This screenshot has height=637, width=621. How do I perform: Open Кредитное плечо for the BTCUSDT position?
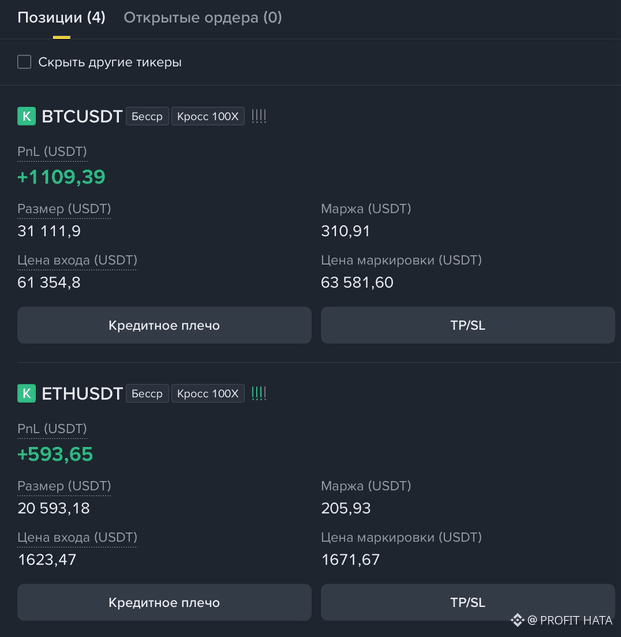click(x=164, y=325)
